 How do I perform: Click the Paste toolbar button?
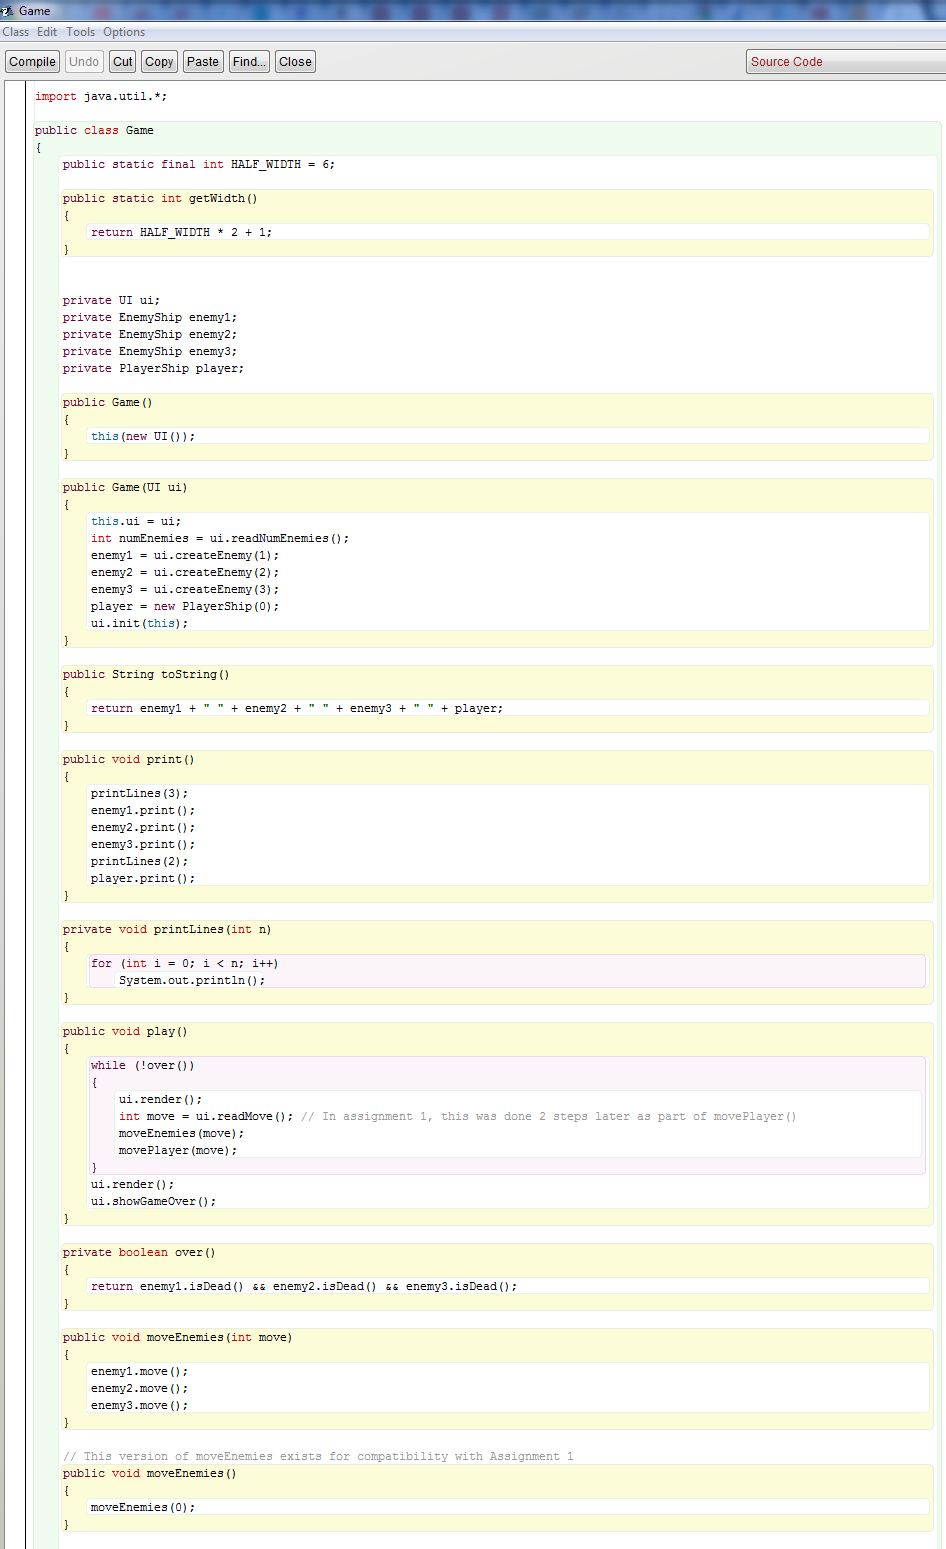(202, 61)
